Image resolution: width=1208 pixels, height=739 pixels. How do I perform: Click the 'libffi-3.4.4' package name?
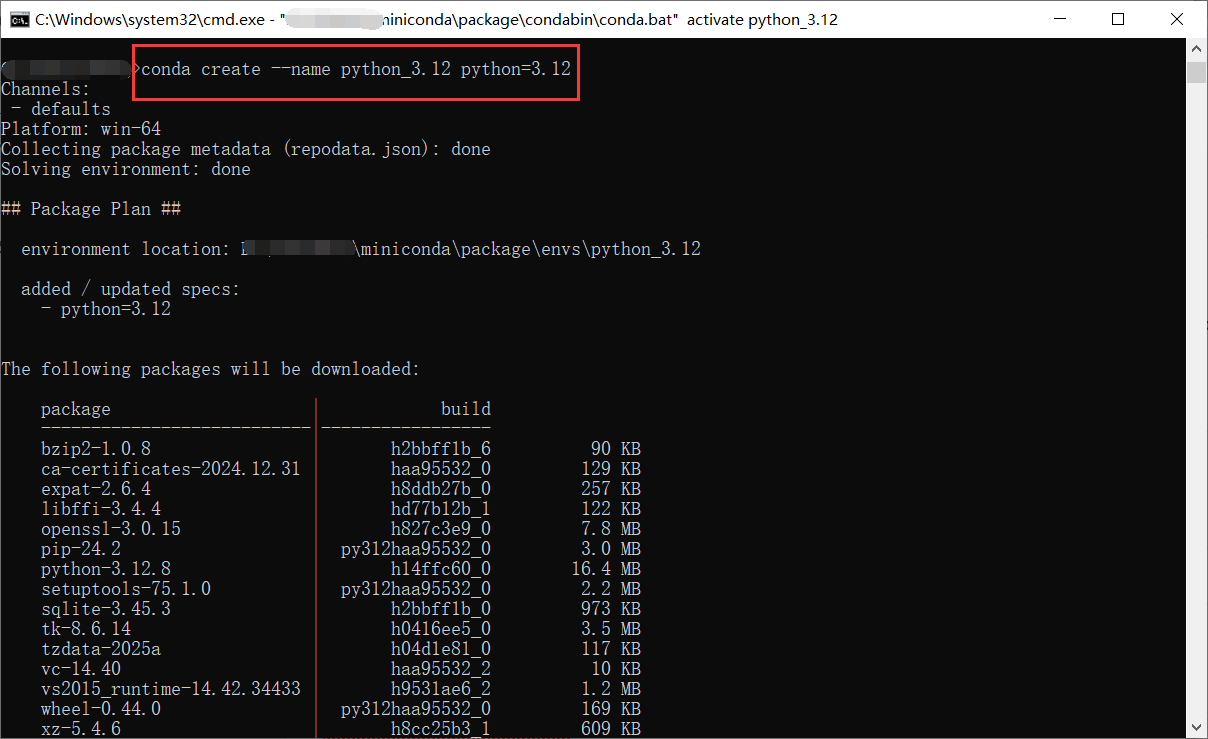tap(101, 509)
